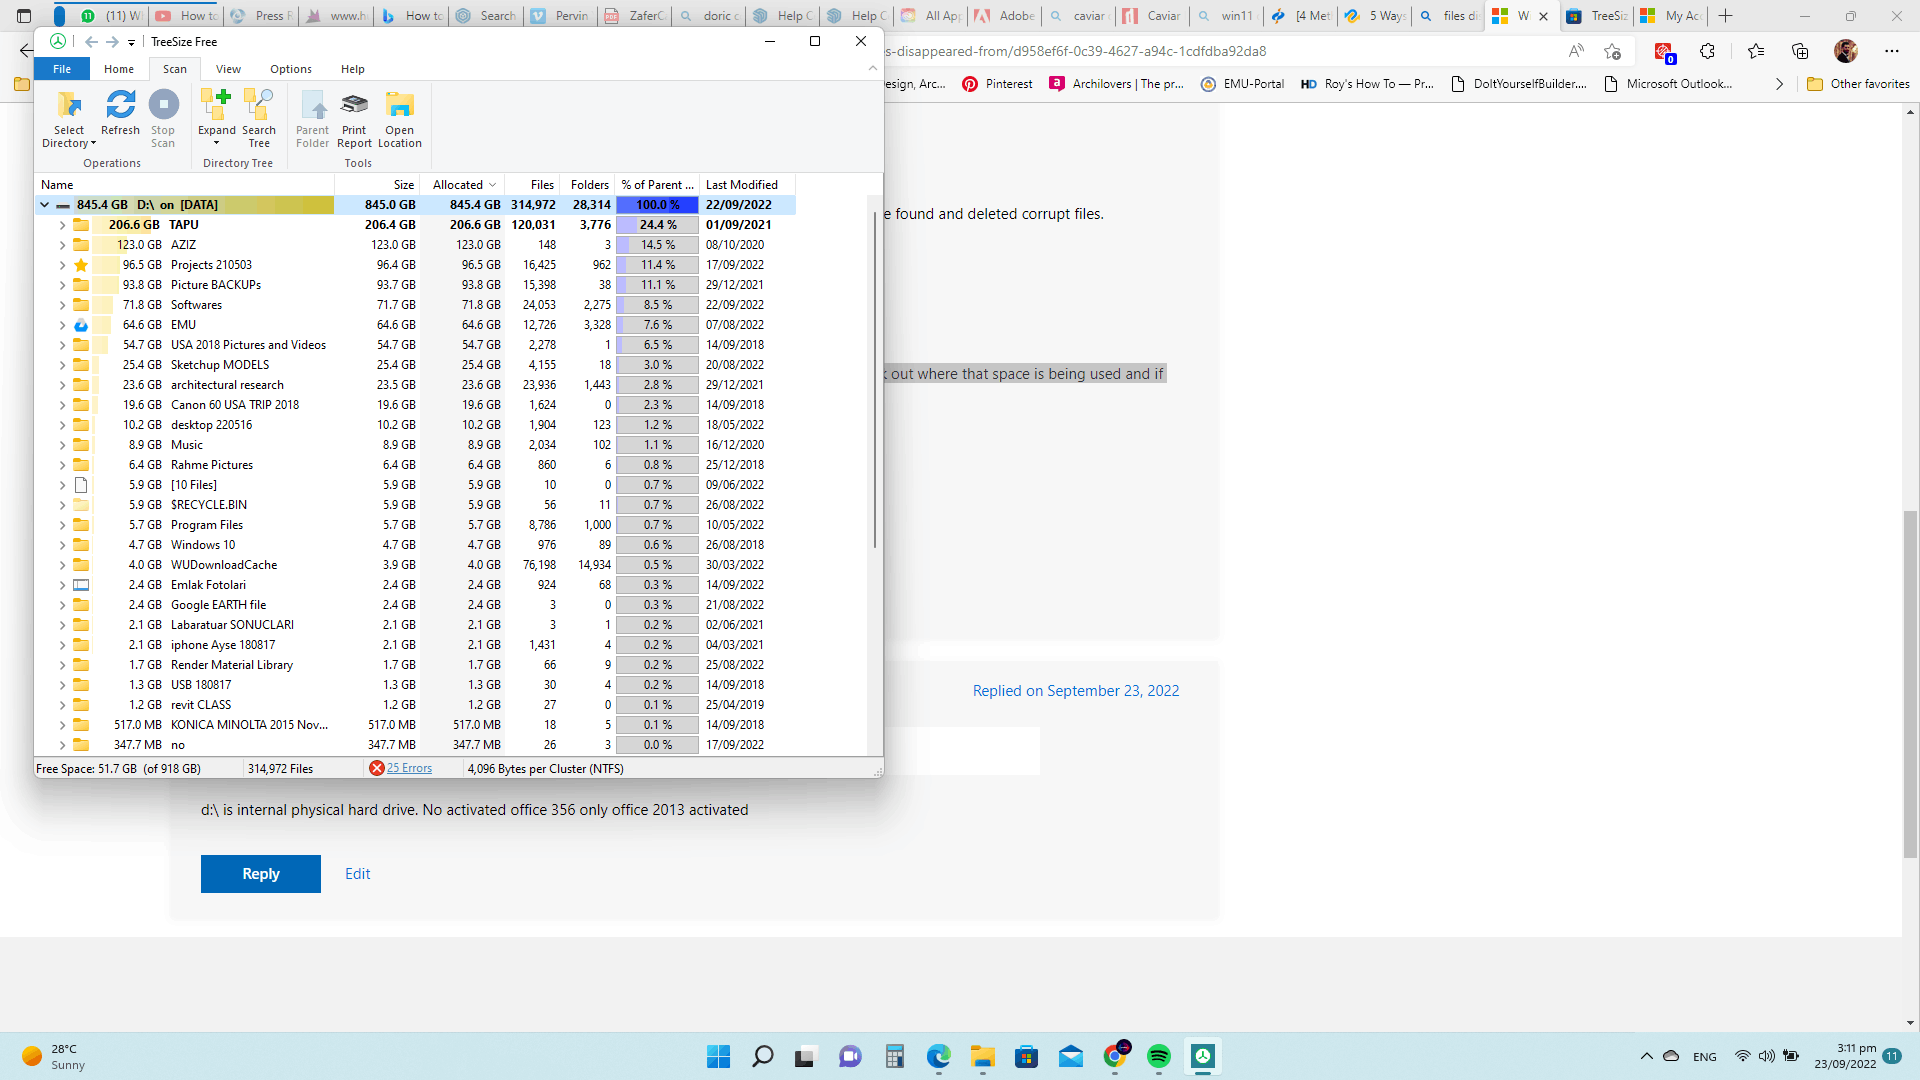This screenshot has width=1920, height=1080.
Task: Click the forward arrow in TreeSize title bar
Action: coord(112,42)
